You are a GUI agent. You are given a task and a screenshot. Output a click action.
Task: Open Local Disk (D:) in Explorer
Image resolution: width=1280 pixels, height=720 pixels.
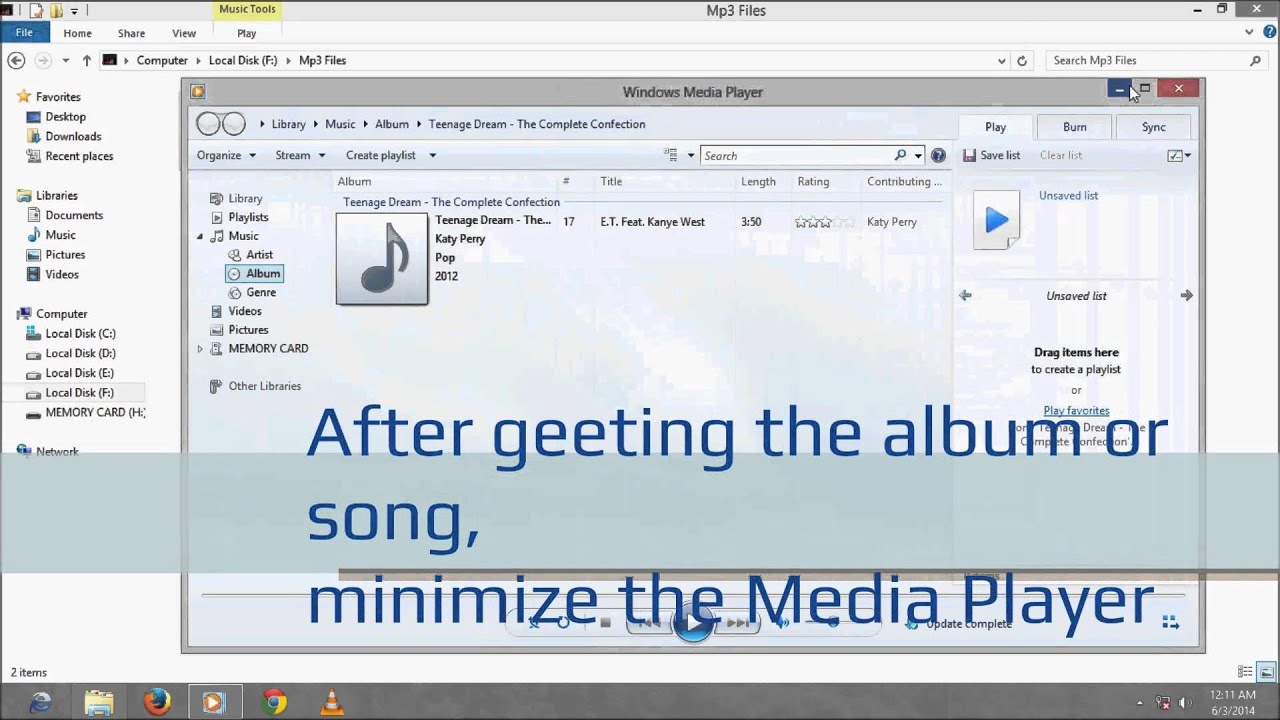tap(80, 353)
